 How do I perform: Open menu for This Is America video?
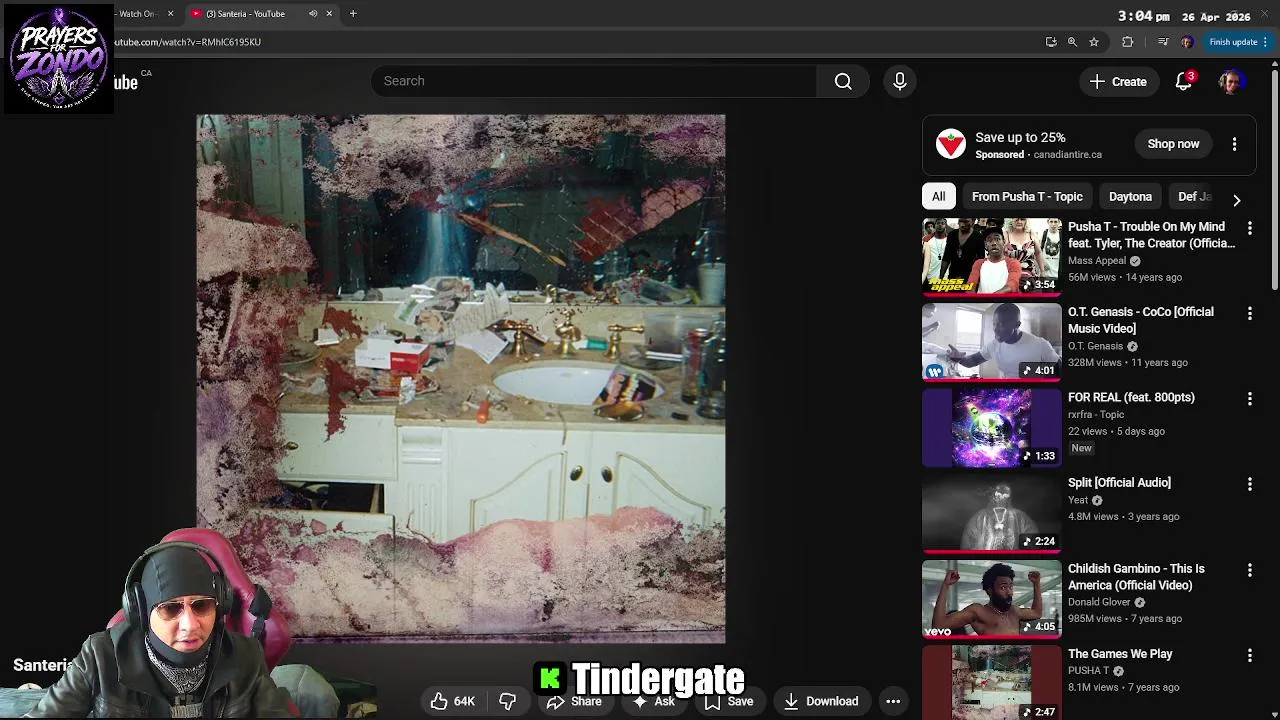tap(1249, 570)
